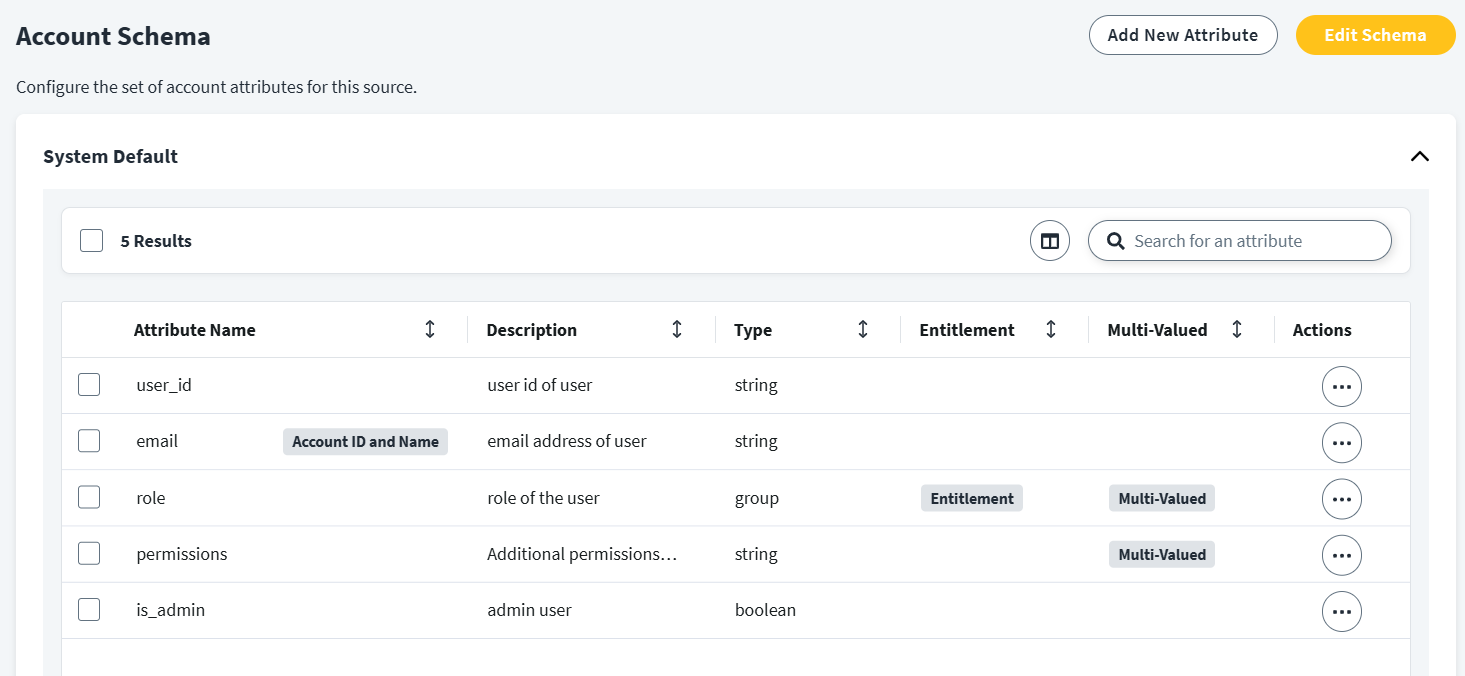Click the 'role' attribute name
Viewport: 1465px width, 676px height.
coord(151,498)
